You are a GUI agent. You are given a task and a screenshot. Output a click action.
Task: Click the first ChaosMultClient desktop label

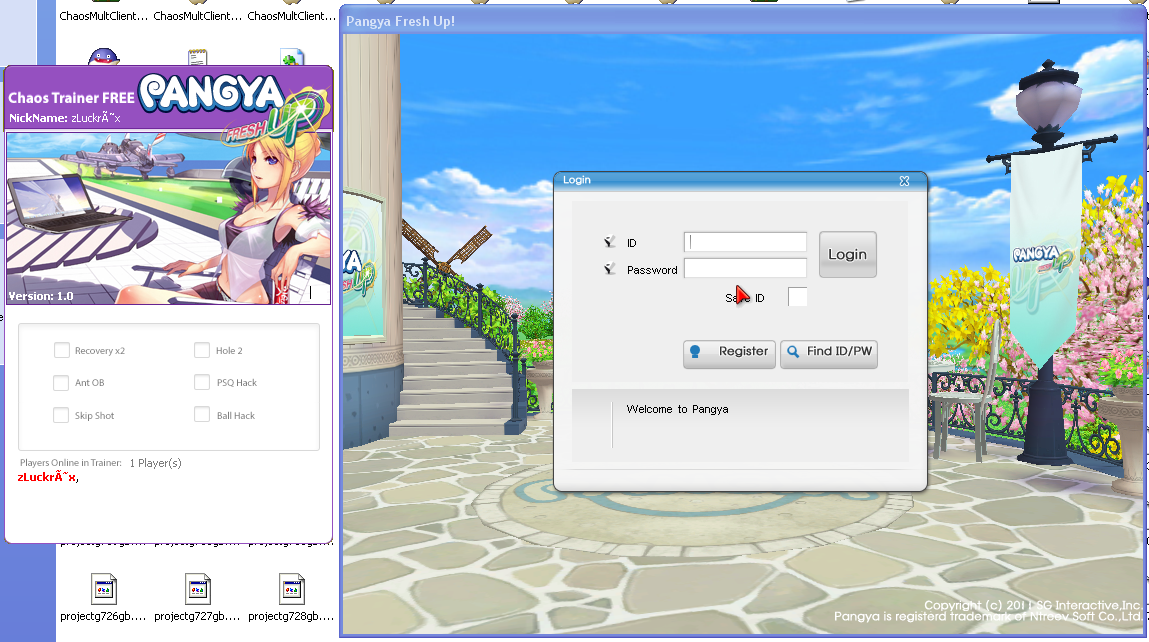coord(103,16)
